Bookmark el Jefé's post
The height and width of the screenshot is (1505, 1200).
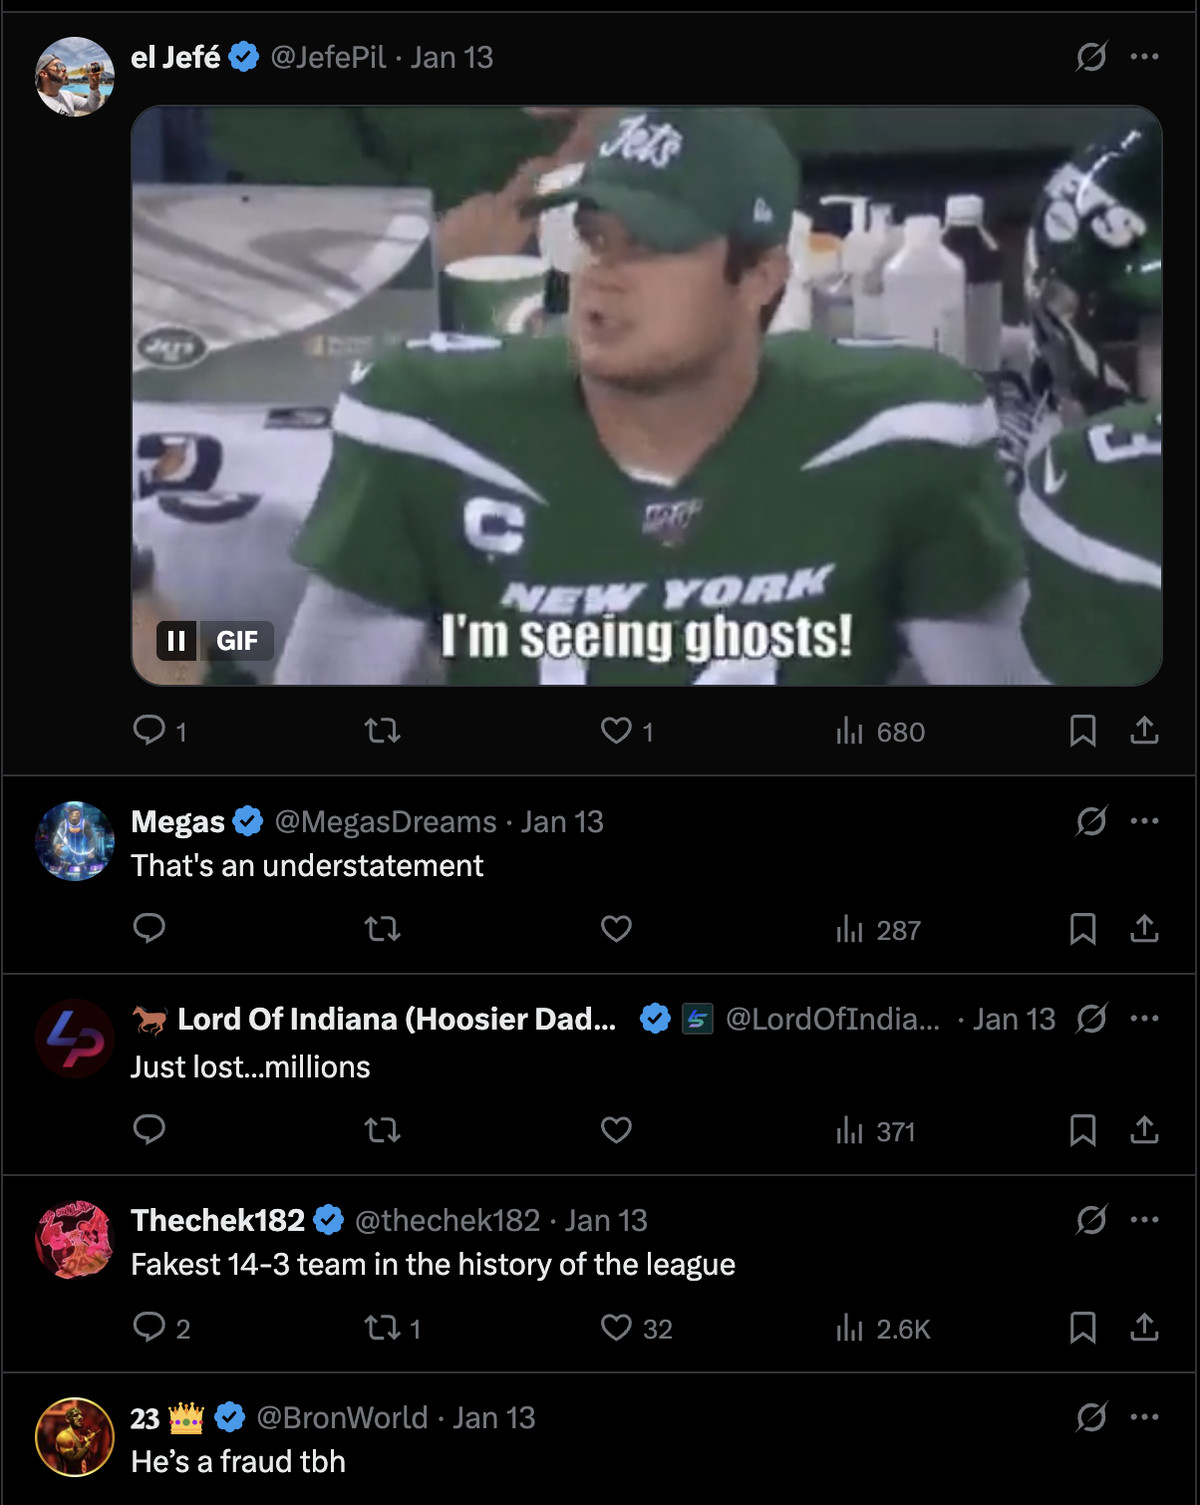pyautogui.click(x=1082, y=731)
